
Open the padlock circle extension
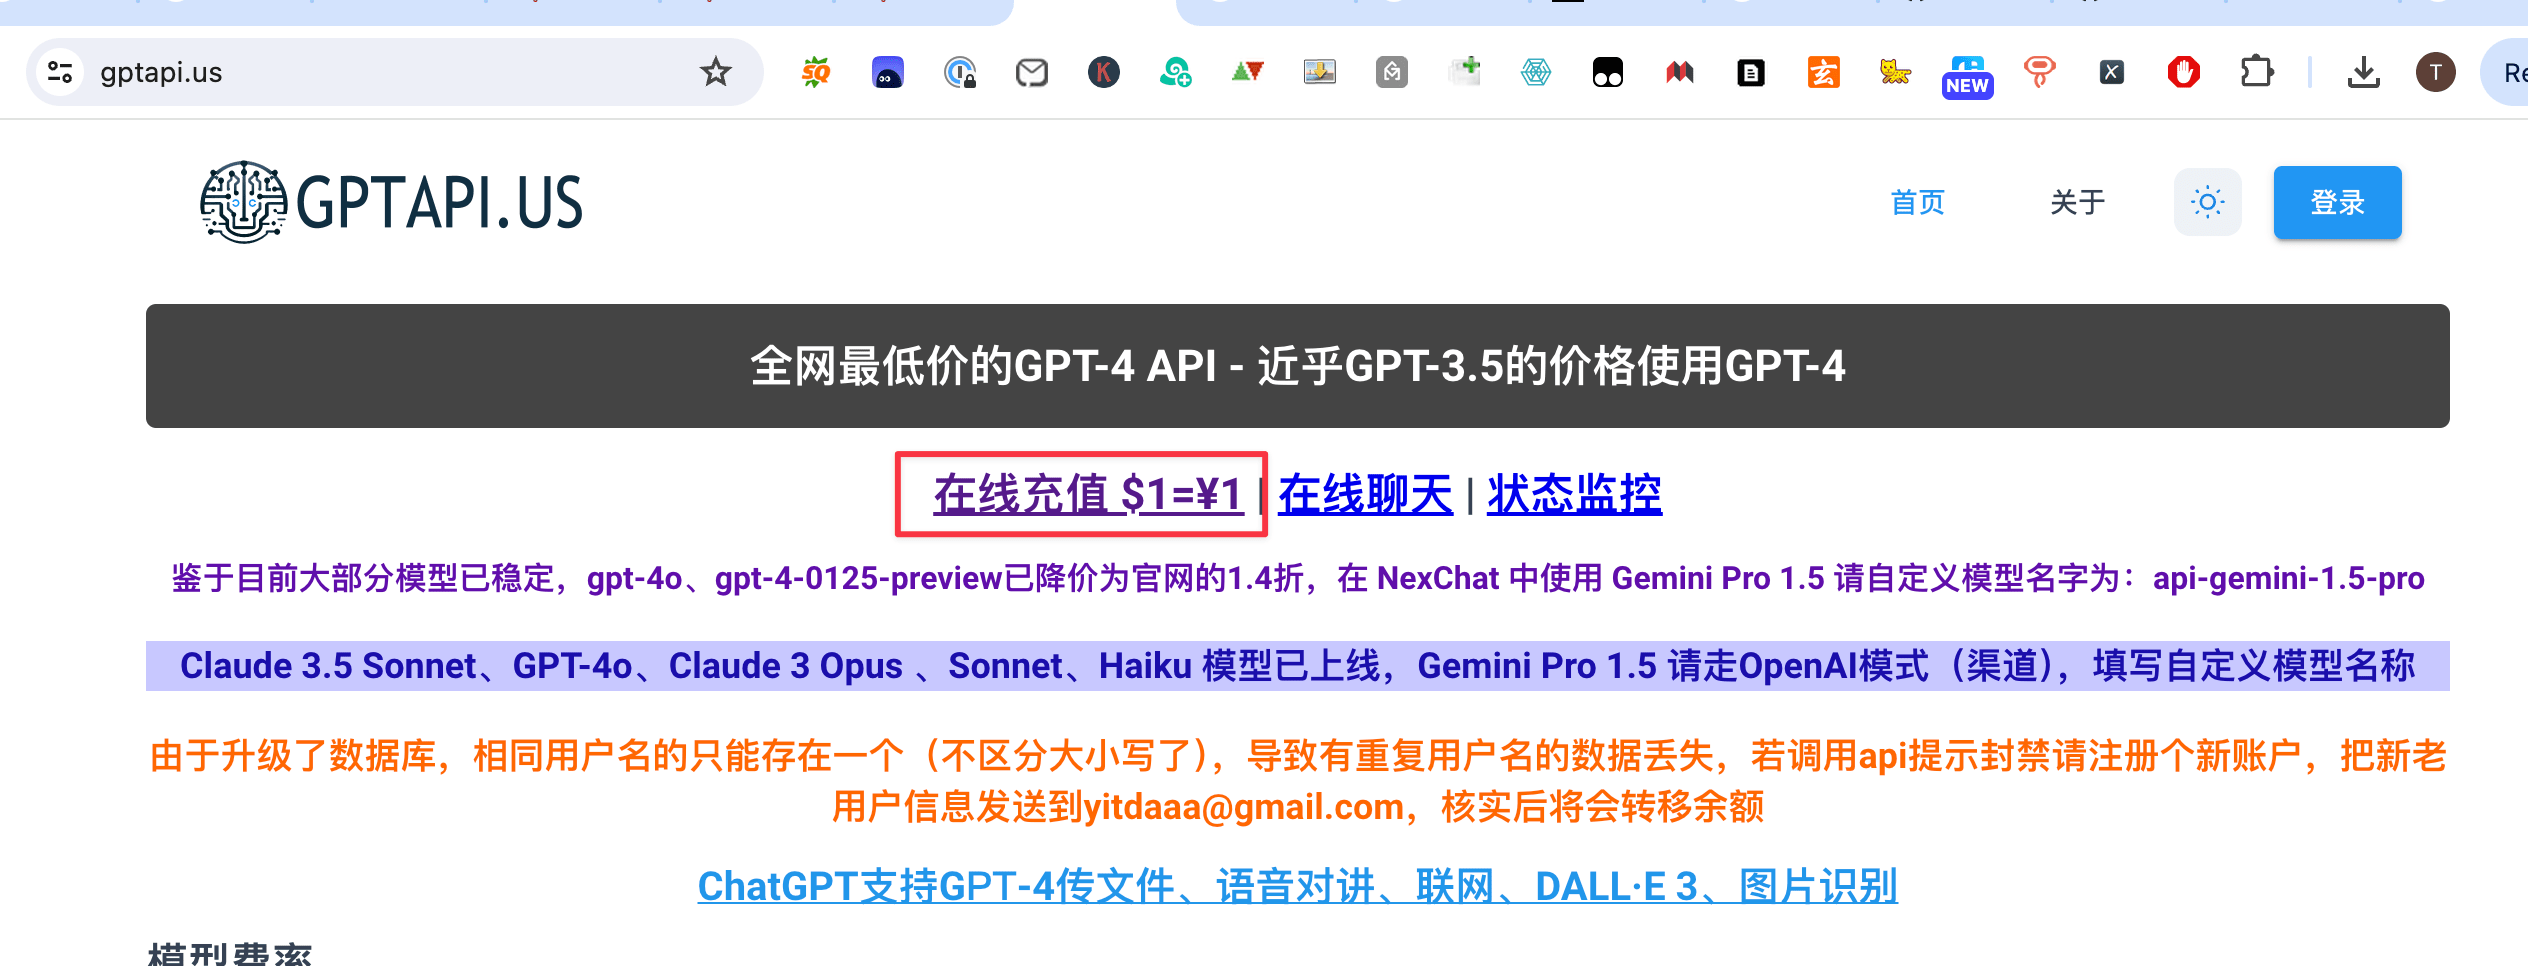pyautogui.click(x=960, y=72)
